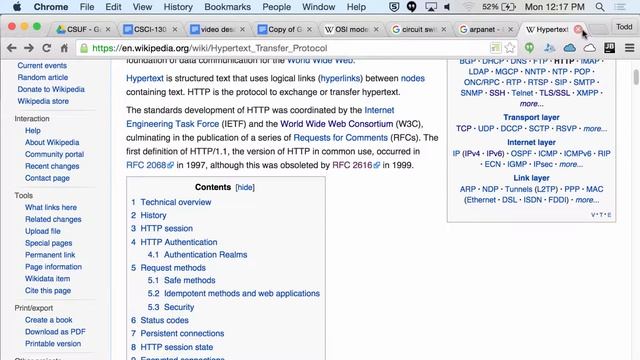Open the ARP link in Link layer
Viewport: 640px width, 360px height.
(x=468, y=189)
